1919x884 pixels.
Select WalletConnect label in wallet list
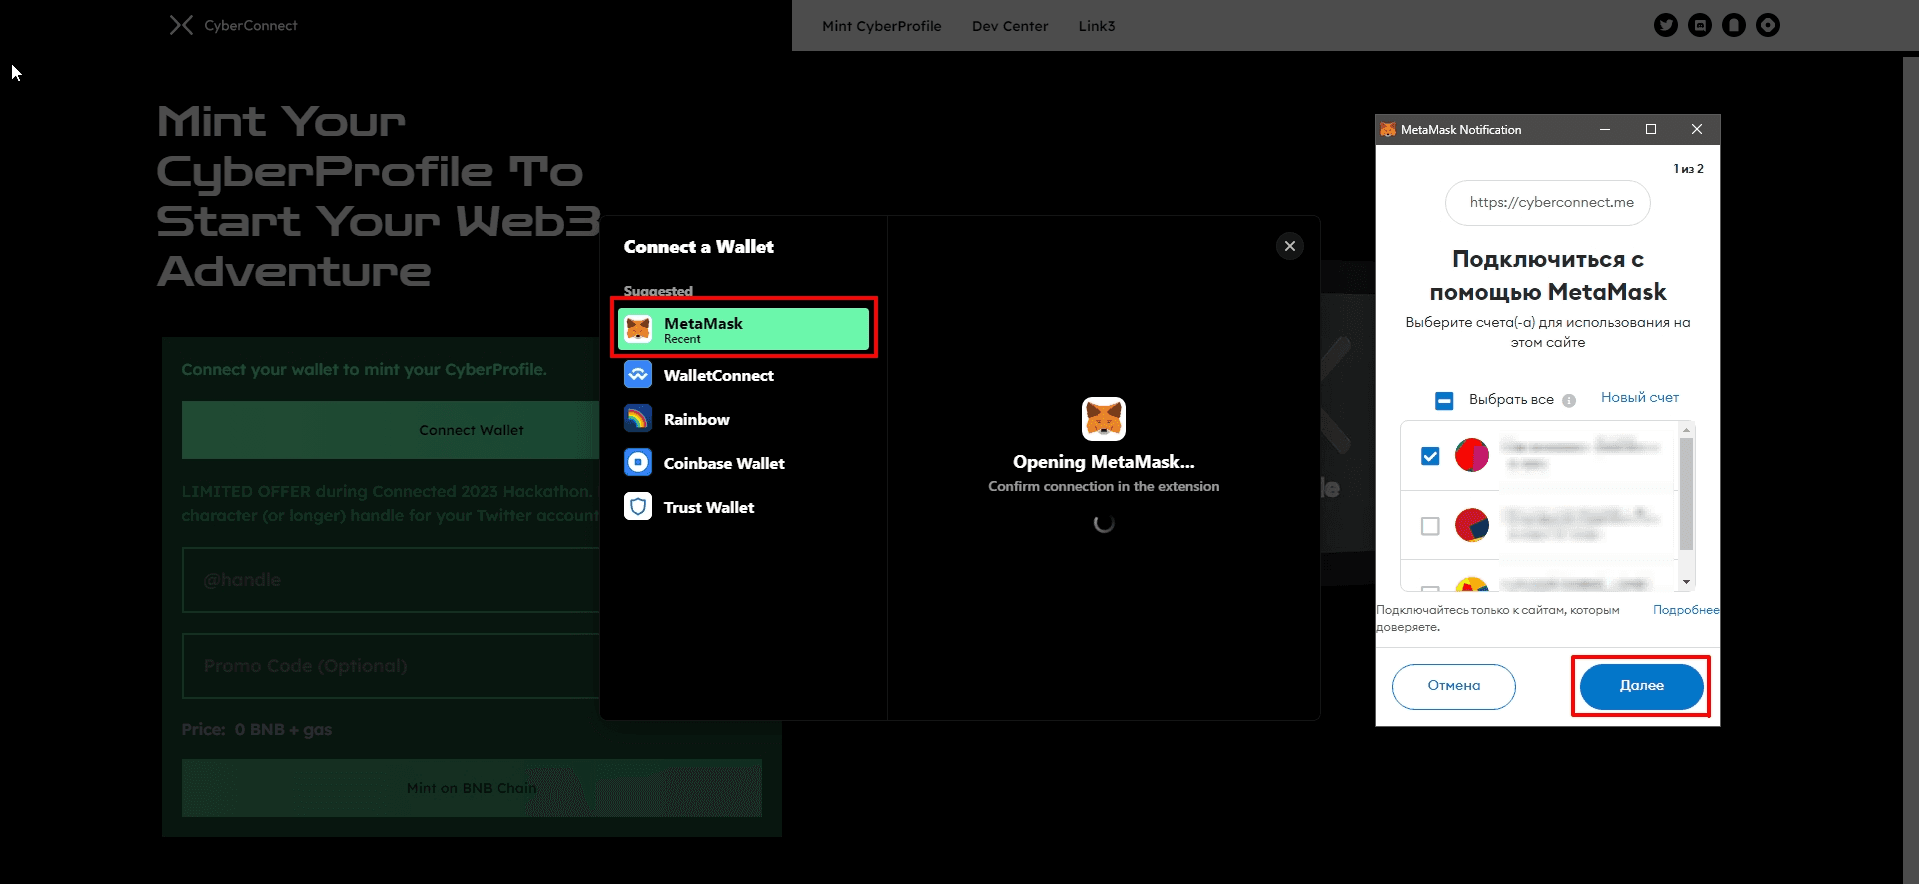coord(718,375)
